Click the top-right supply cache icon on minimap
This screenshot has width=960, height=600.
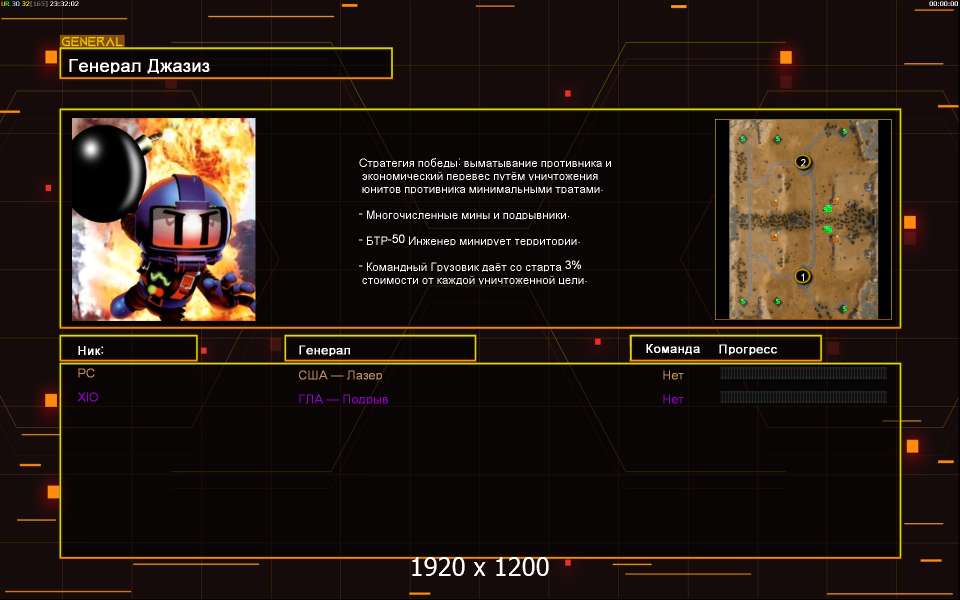click(x=844, y=132)
